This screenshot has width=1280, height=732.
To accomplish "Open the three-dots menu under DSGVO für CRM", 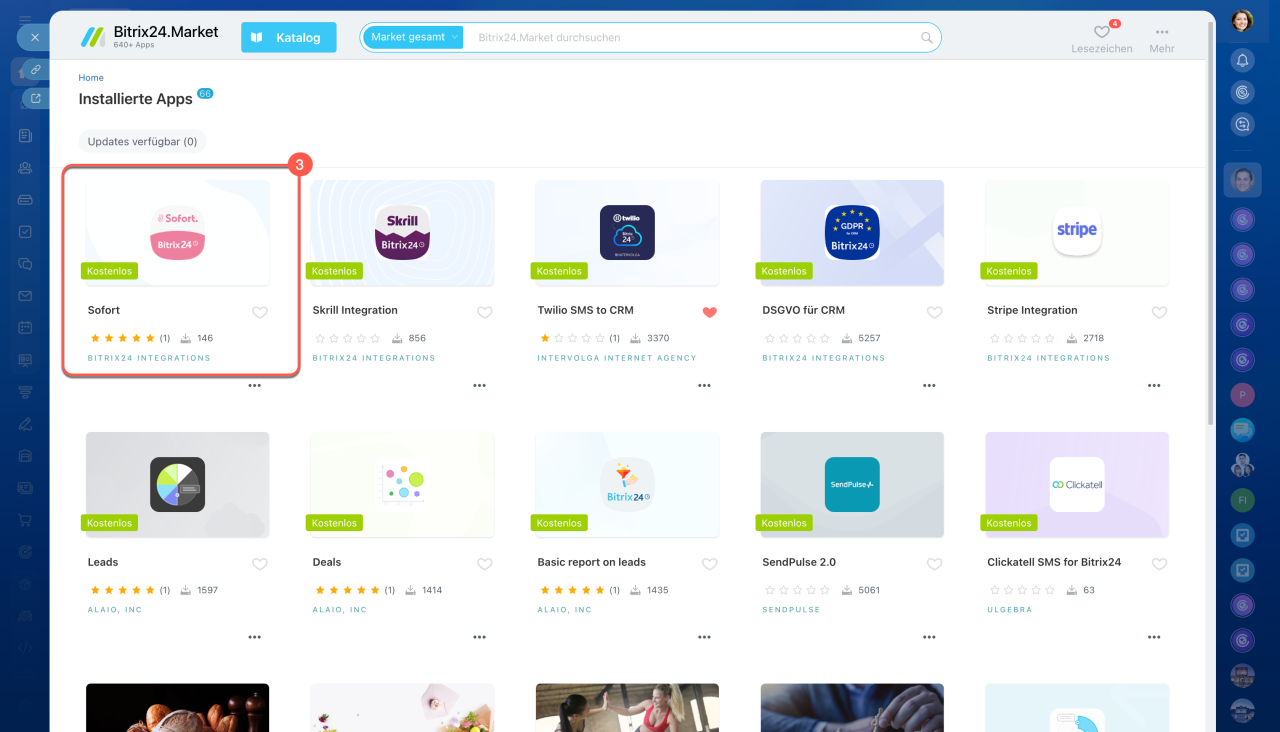I will point(930,385).
